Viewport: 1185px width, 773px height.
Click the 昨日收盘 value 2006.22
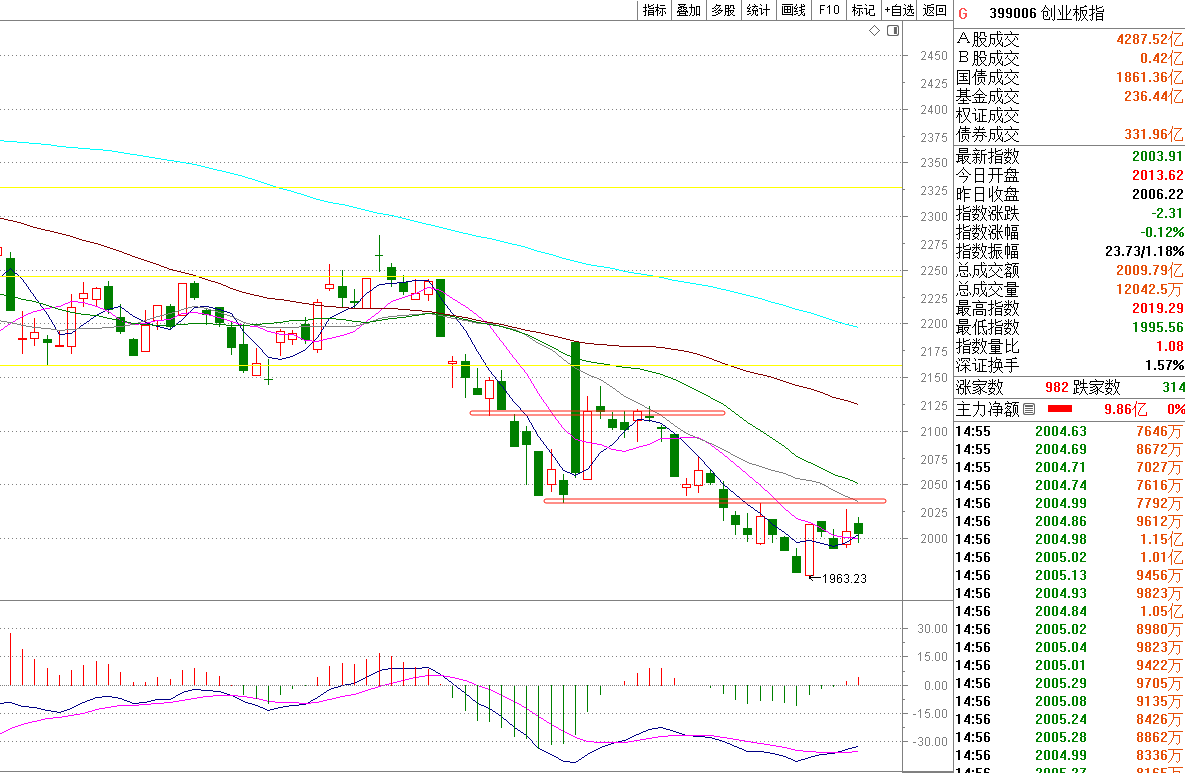pyautogui.click(x=1157, y=194)
